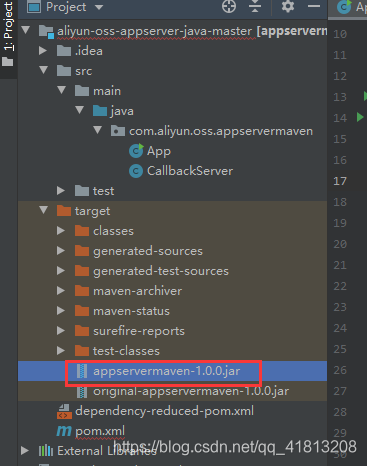
Task: Click the surefire-reports folder icon
Action: pyautogui.click(x=82, y=331)
